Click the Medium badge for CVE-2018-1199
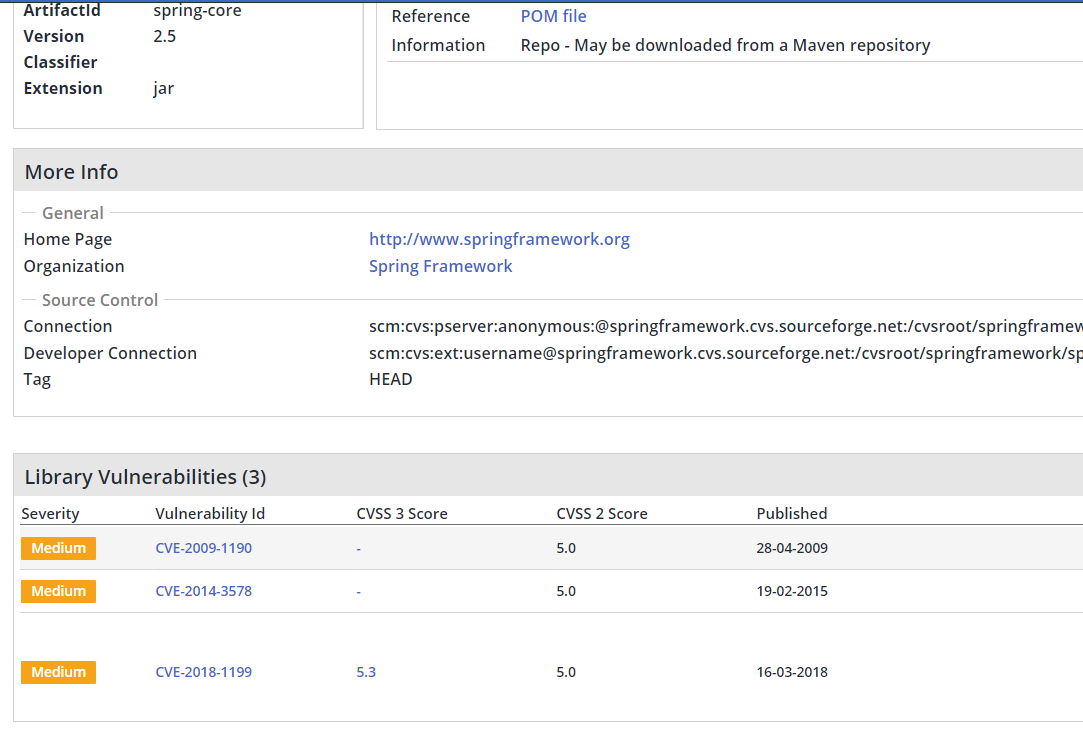Image resolution: width=1083 pixels, height=733 pixels. (x=58, y=672)
